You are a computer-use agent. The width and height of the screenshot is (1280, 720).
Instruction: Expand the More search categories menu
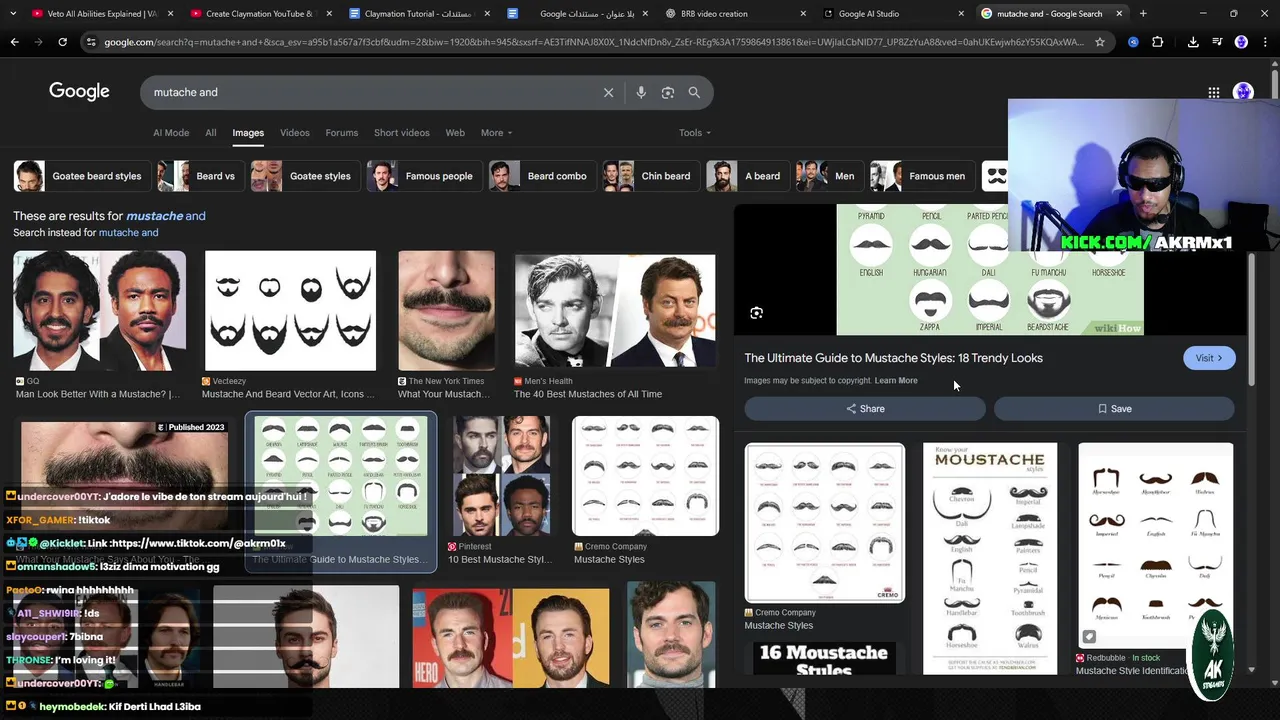point(496,132)
